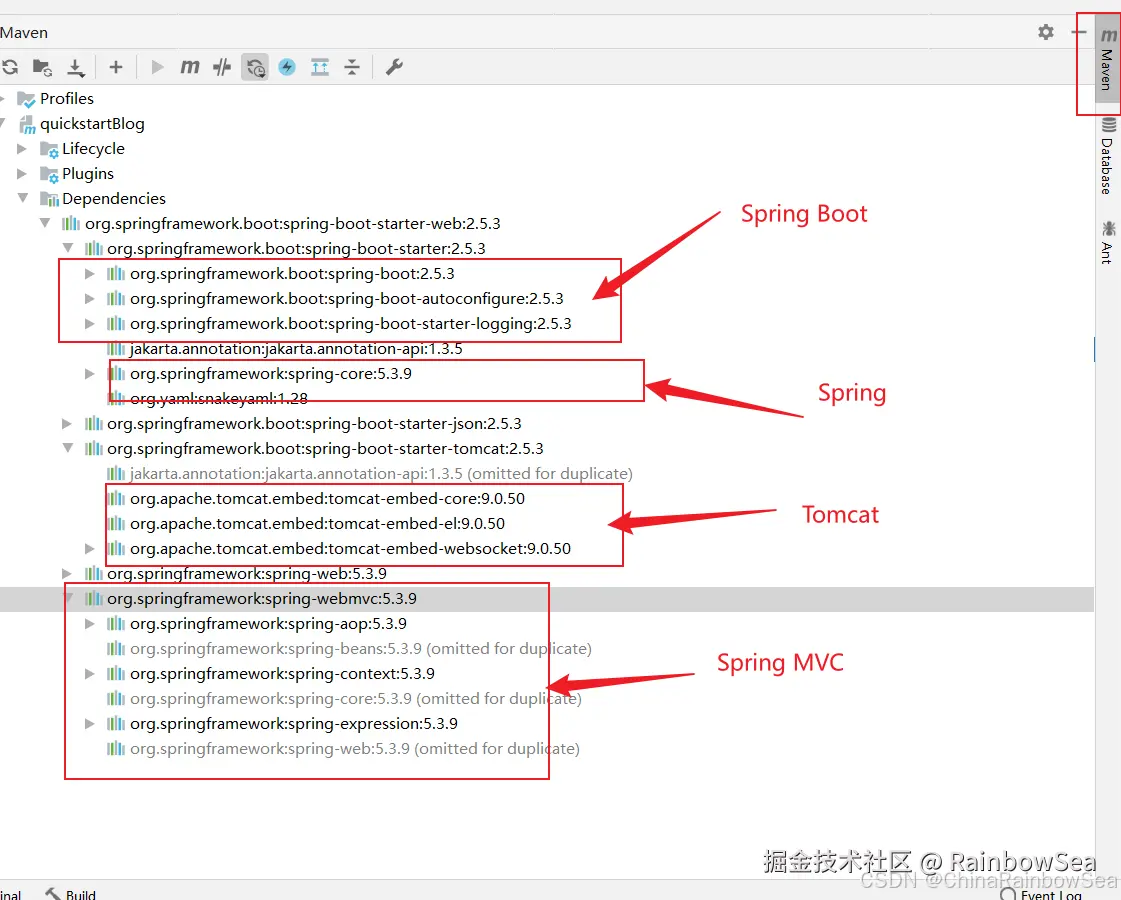Expand spring-boot-starter-logging:2.5.3 dependency

[x=90, y=324]
